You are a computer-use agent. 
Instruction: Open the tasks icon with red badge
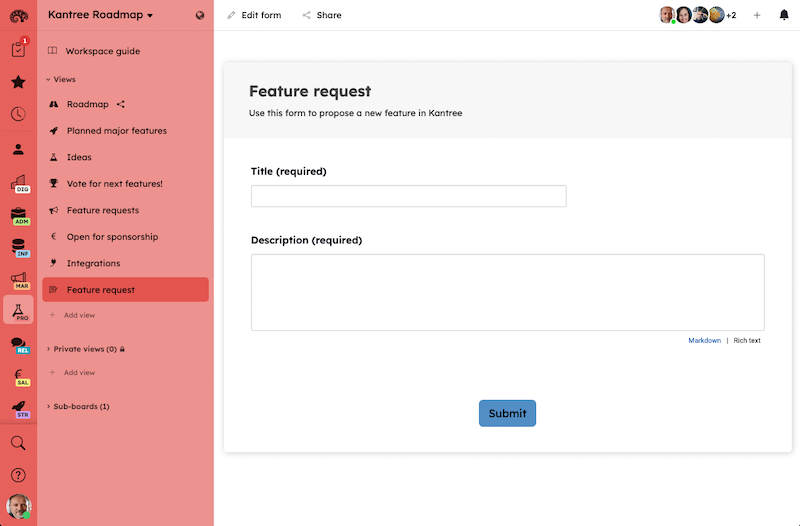coord(19,47)
